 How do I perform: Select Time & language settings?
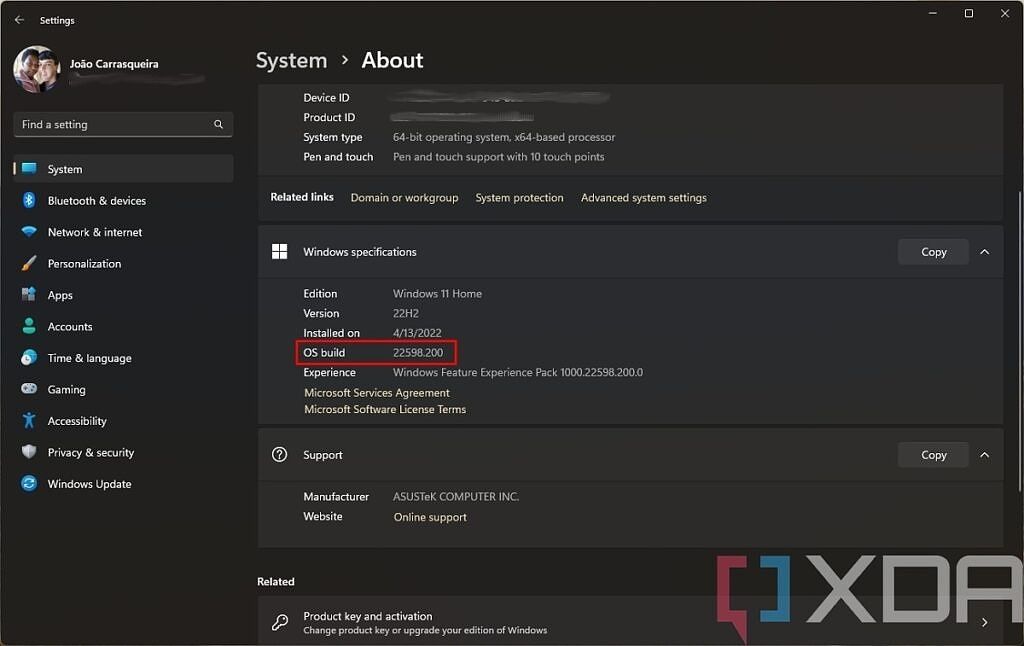coord(89,358)
